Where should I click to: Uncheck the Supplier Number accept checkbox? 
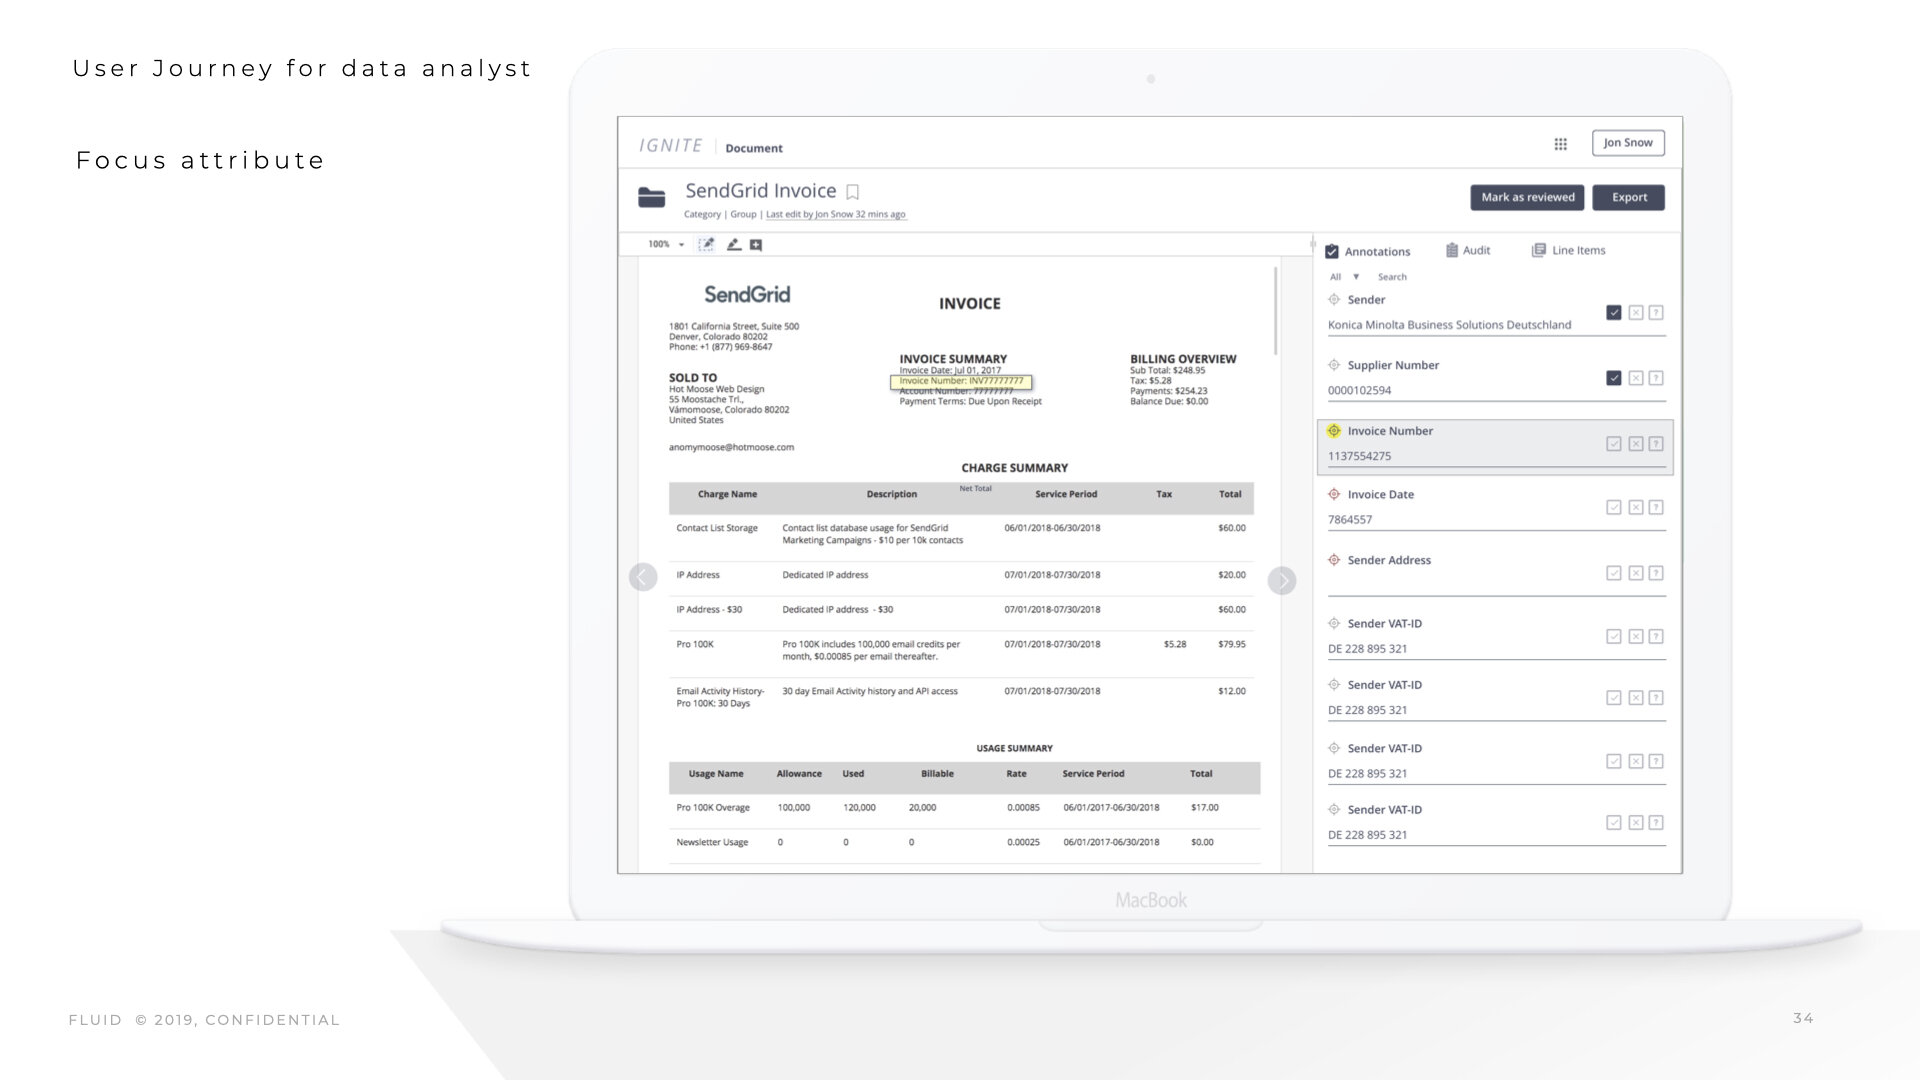click(x=1614, y=378)
